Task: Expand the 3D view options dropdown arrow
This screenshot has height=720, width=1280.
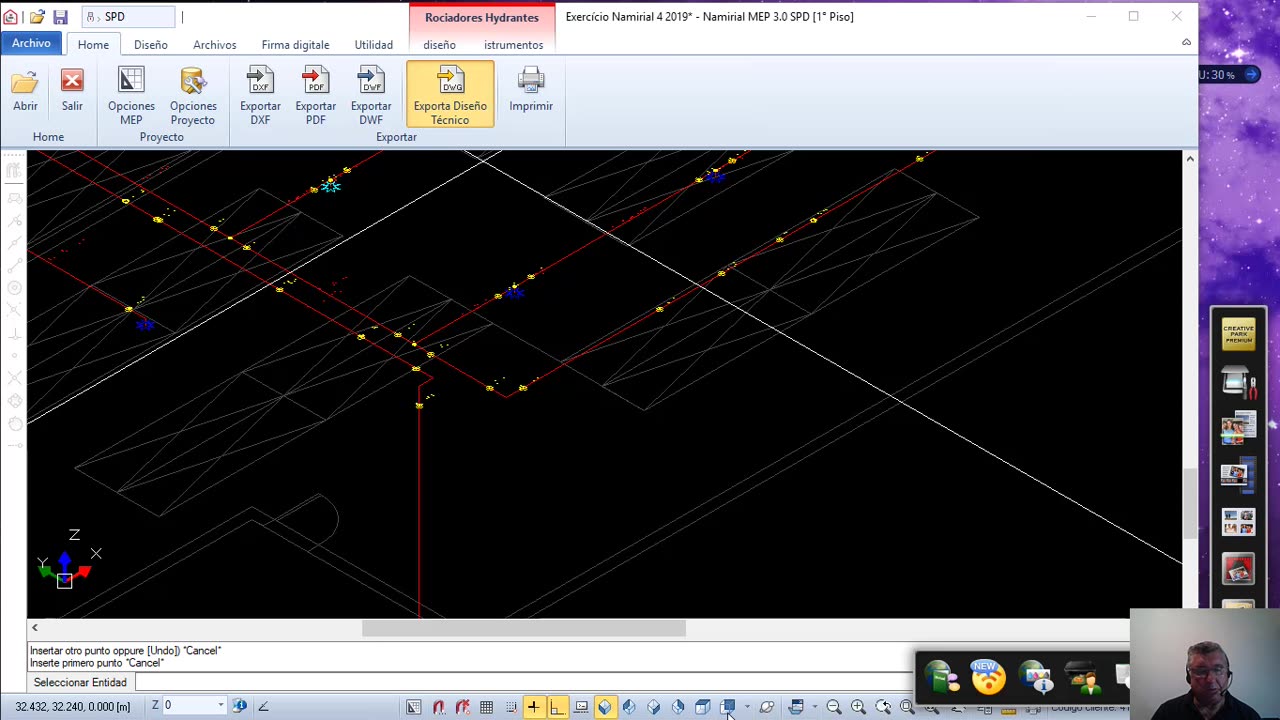Action: click(x=747, y=707)
